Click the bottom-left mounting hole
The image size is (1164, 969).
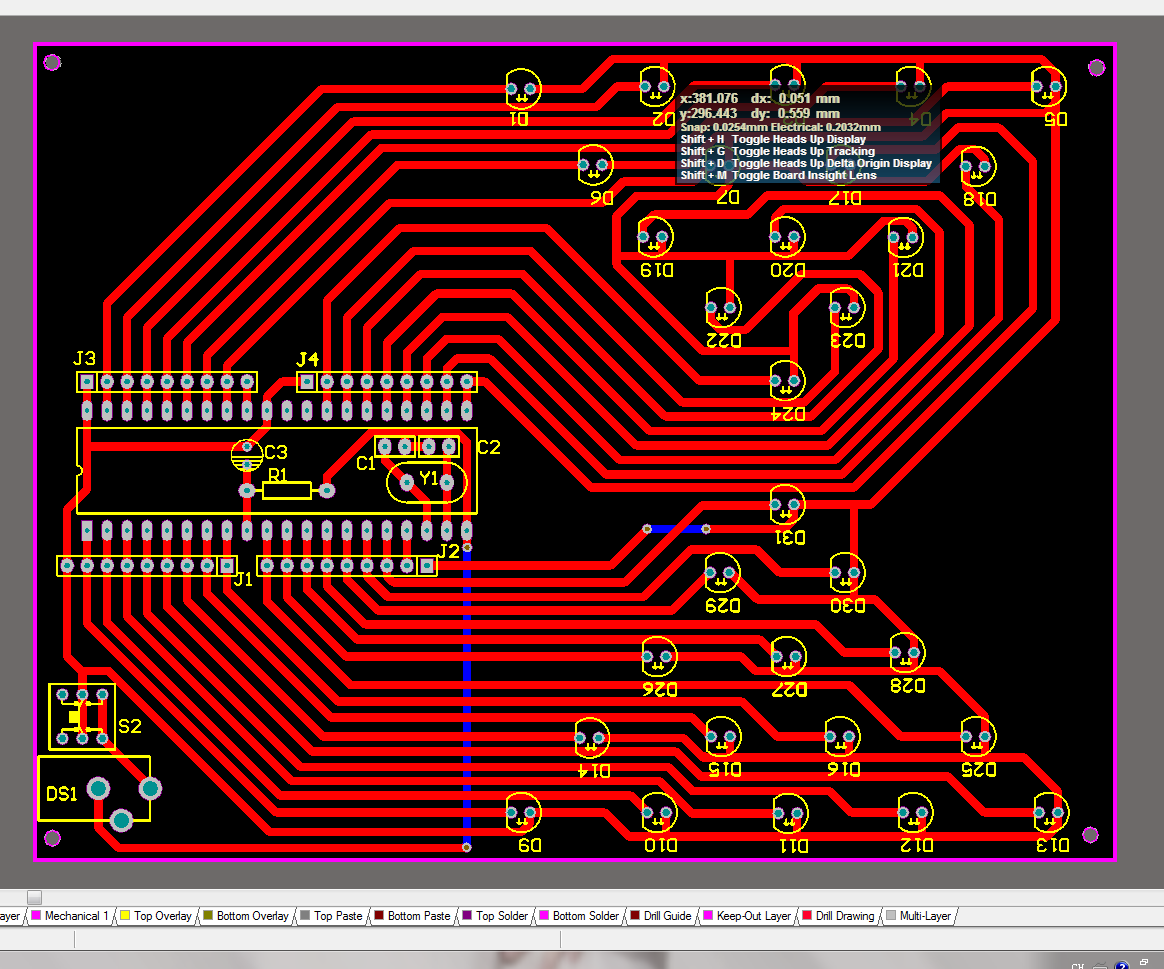(52, 838)
